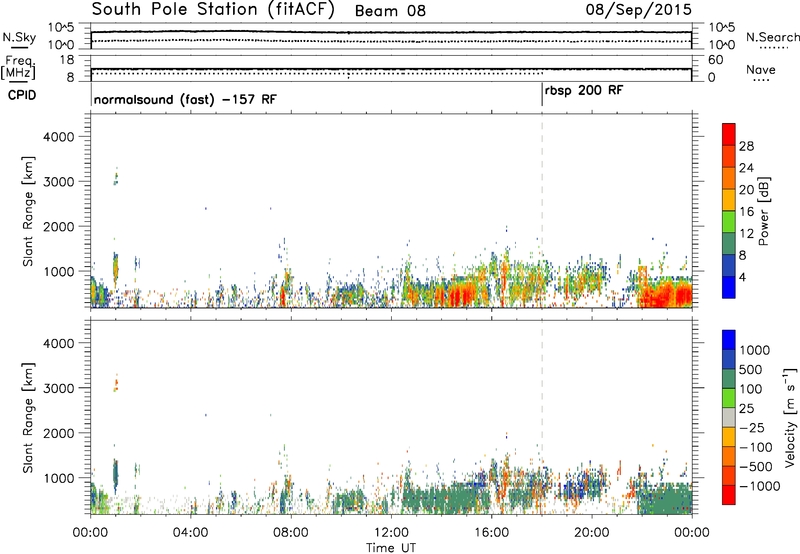Image resolution: width=800 pixels, height=554 pixels.
Task: Select the Beam 08 label
Action: click(x=390, y=11)
